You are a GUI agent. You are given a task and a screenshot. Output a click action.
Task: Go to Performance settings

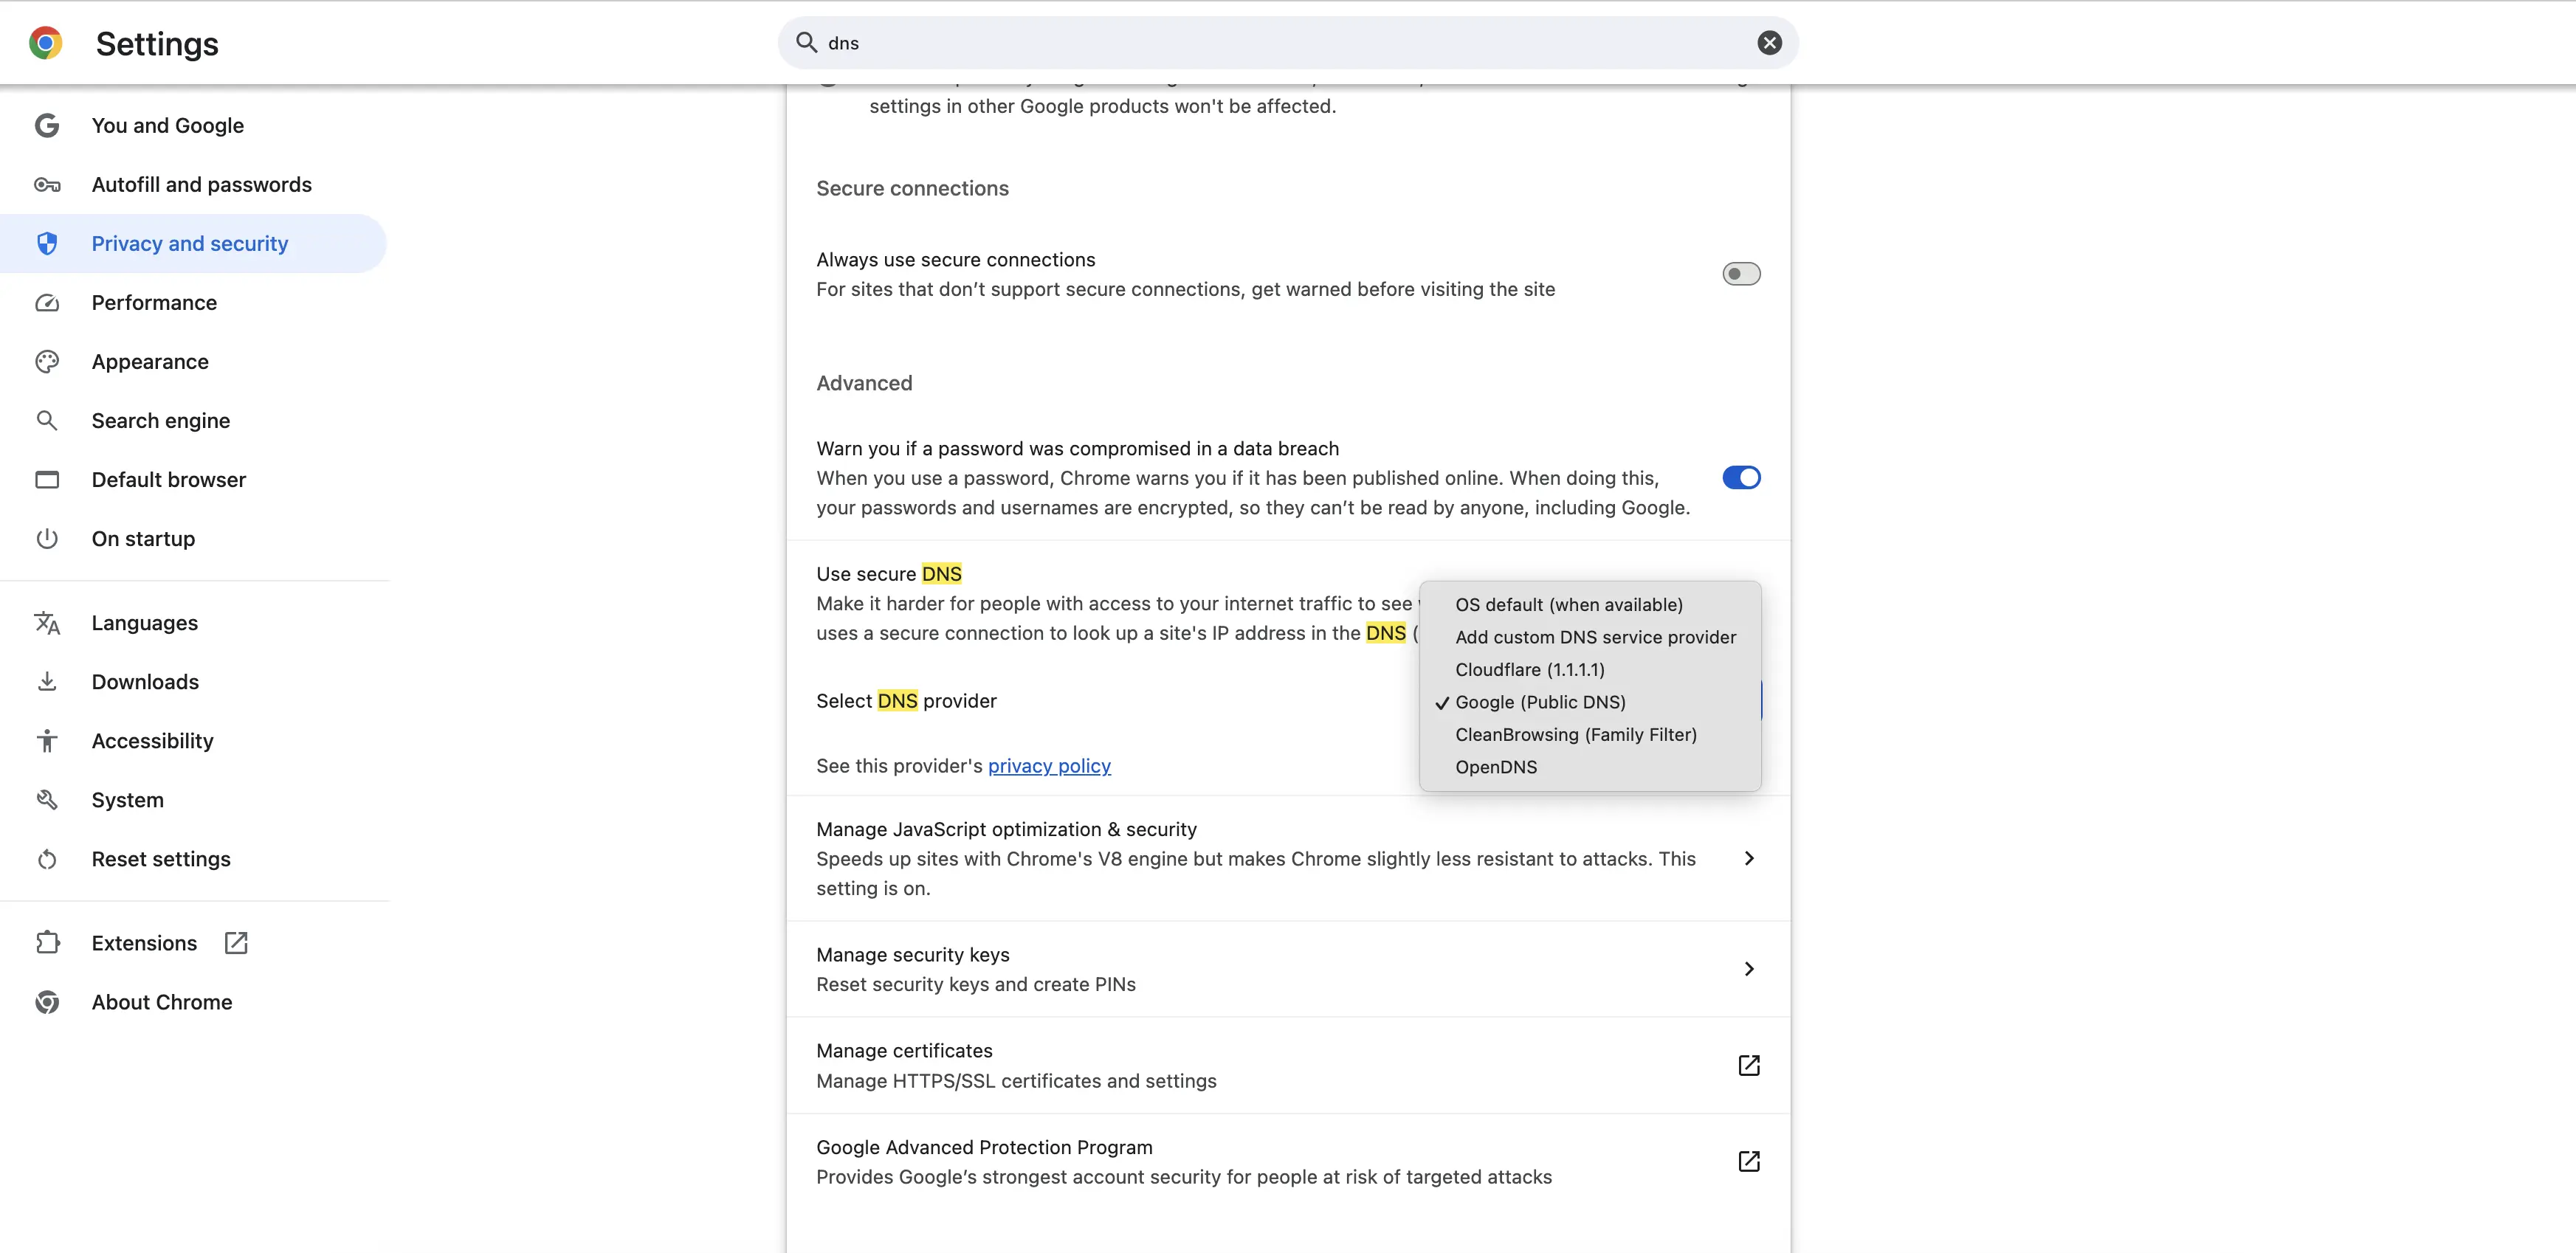point(193,303)
